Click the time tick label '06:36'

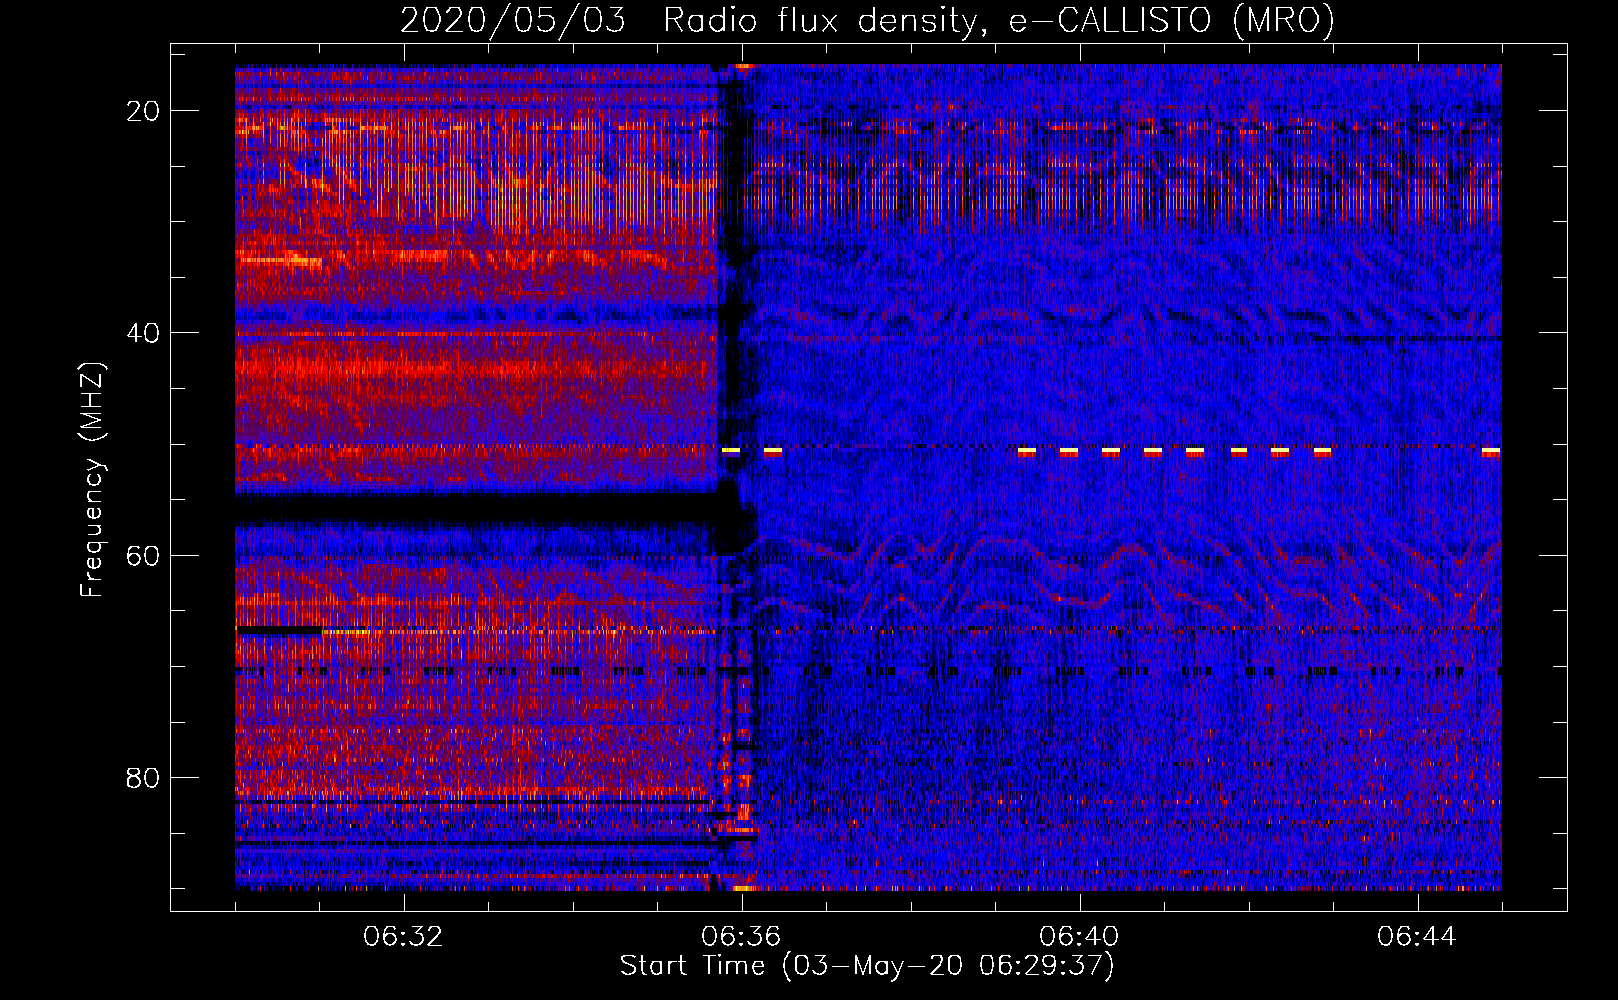(x=741, y=937)
